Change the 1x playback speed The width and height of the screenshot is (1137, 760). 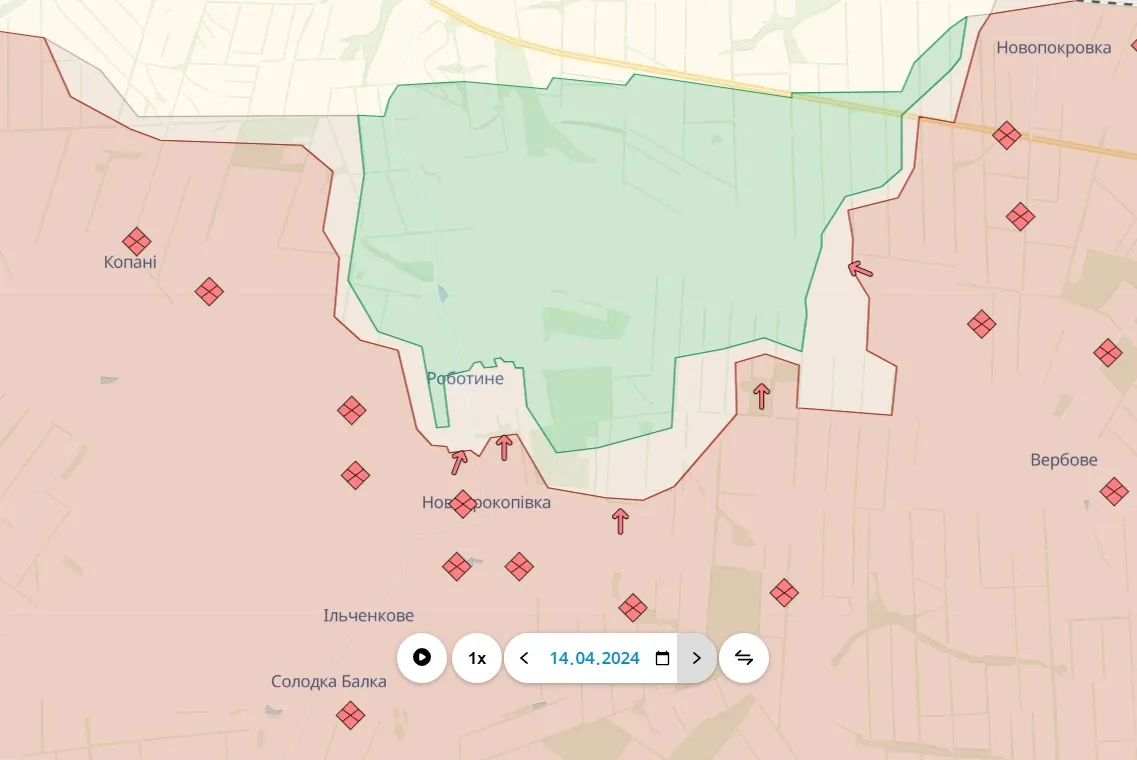[477, 658]
